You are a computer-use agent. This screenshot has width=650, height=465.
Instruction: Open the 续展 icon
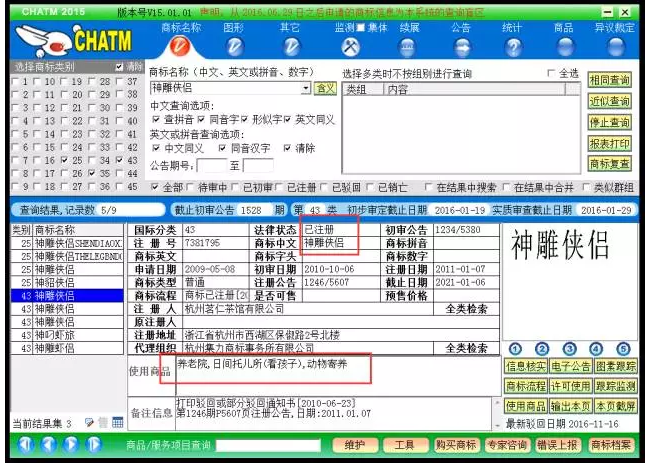pyautogui.click(x=407, y=47)
